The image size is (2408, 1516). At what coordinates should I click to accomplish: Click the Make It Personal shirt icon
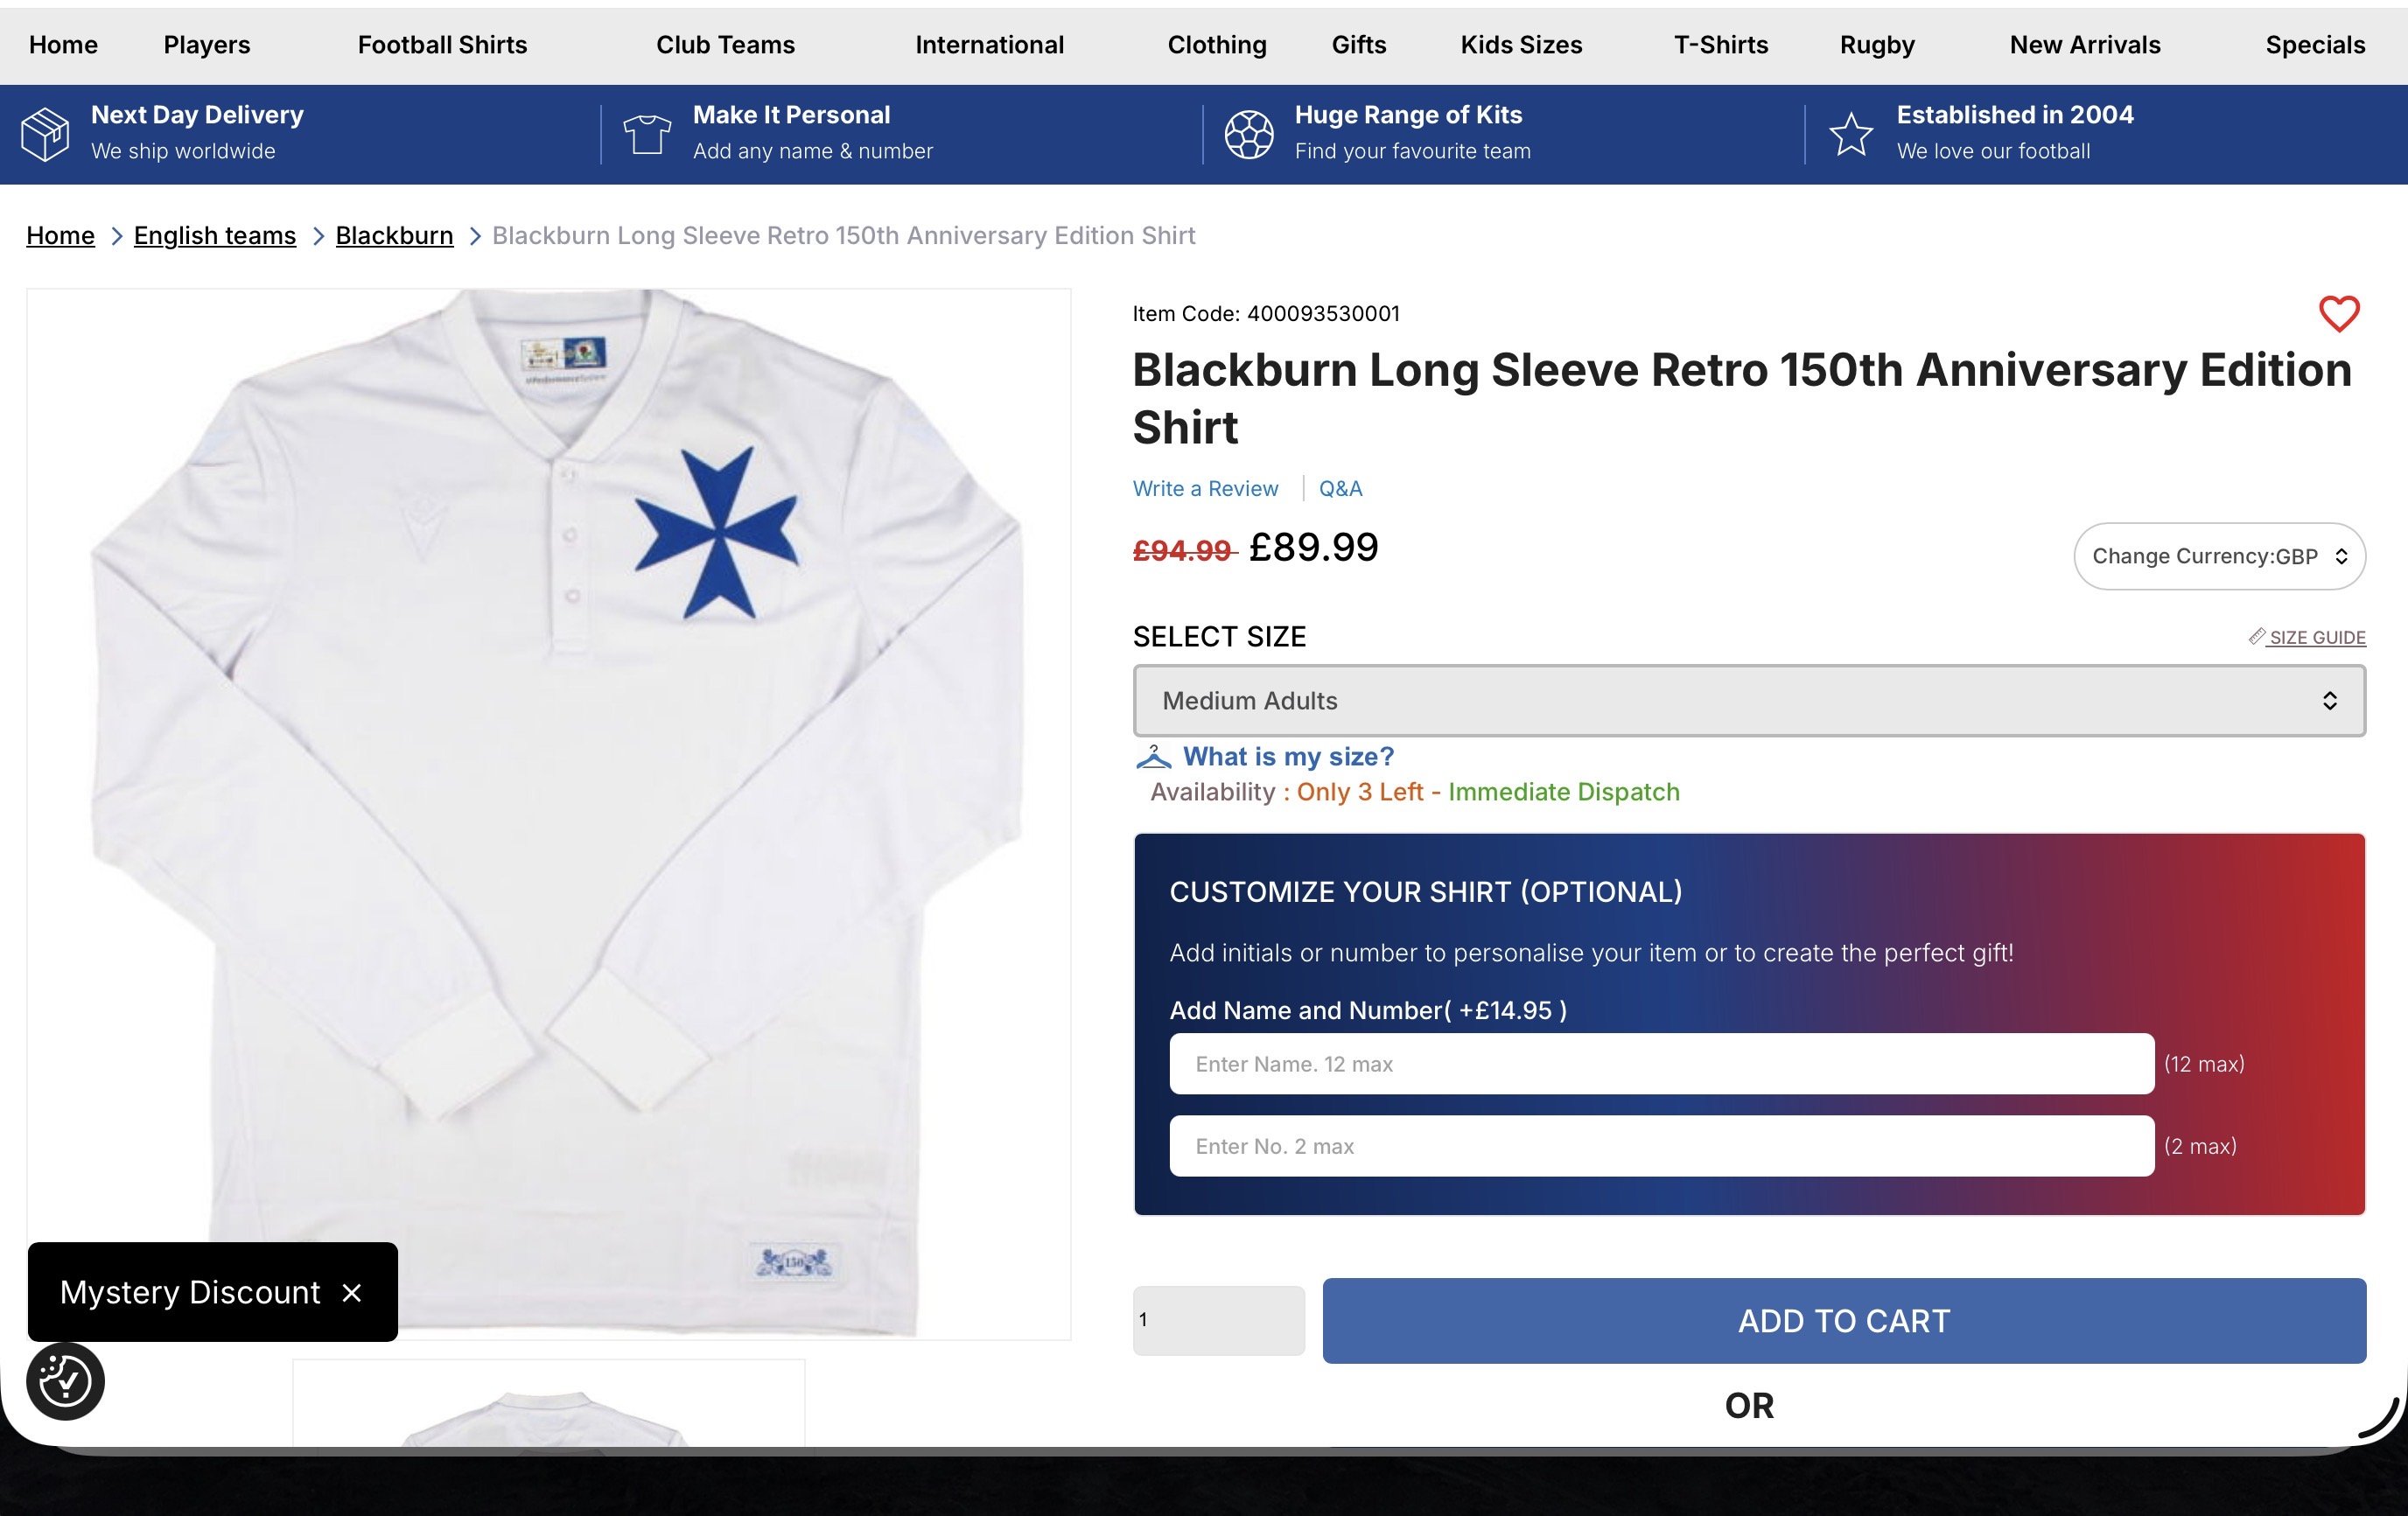(647, 133)
